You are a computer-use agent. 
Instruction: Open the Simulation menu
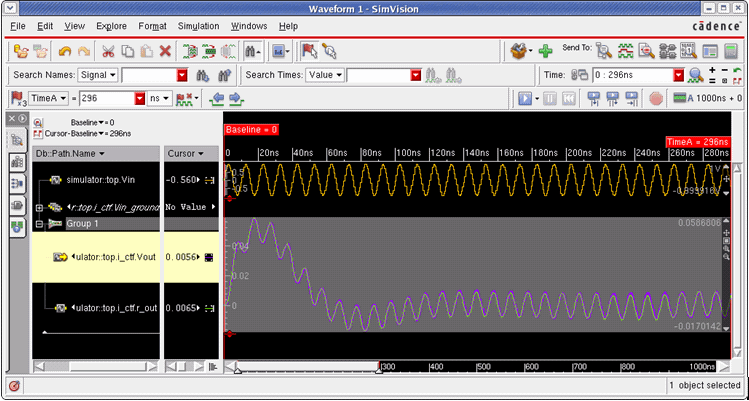pos(198,24)
